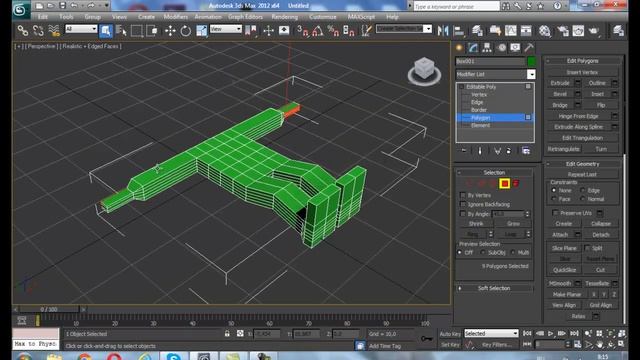
Task: Enable the By Angle checkbox
Action: (462, 213)
